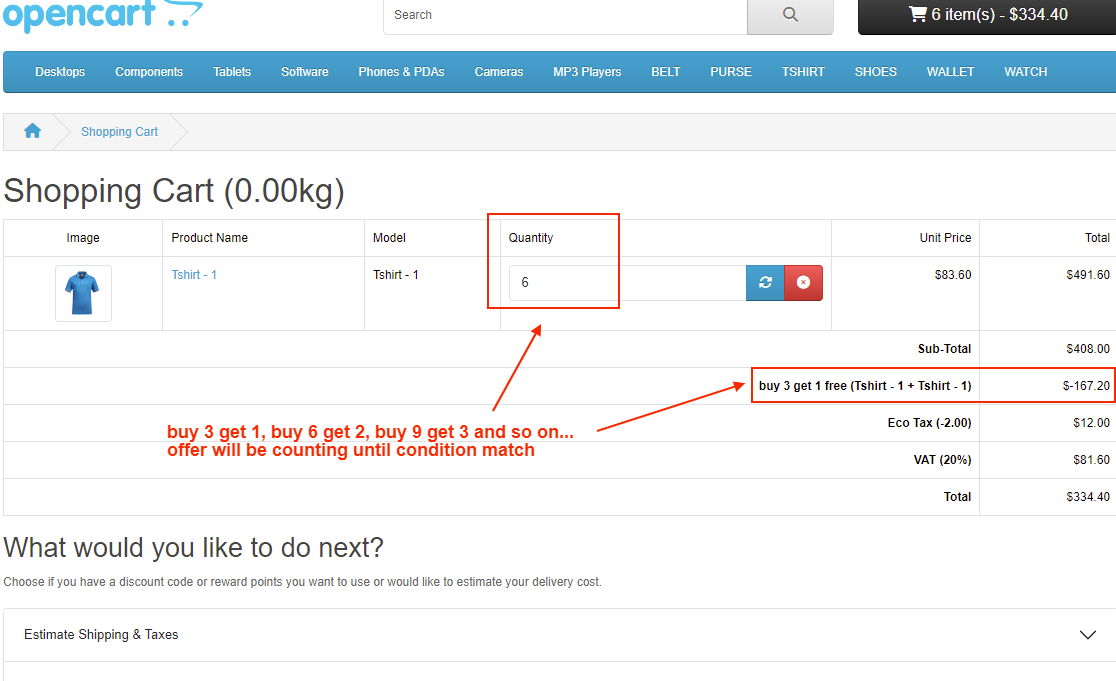Open the MP3 Players menu
Screen dimensions: 1116x681
coord(587,72)
